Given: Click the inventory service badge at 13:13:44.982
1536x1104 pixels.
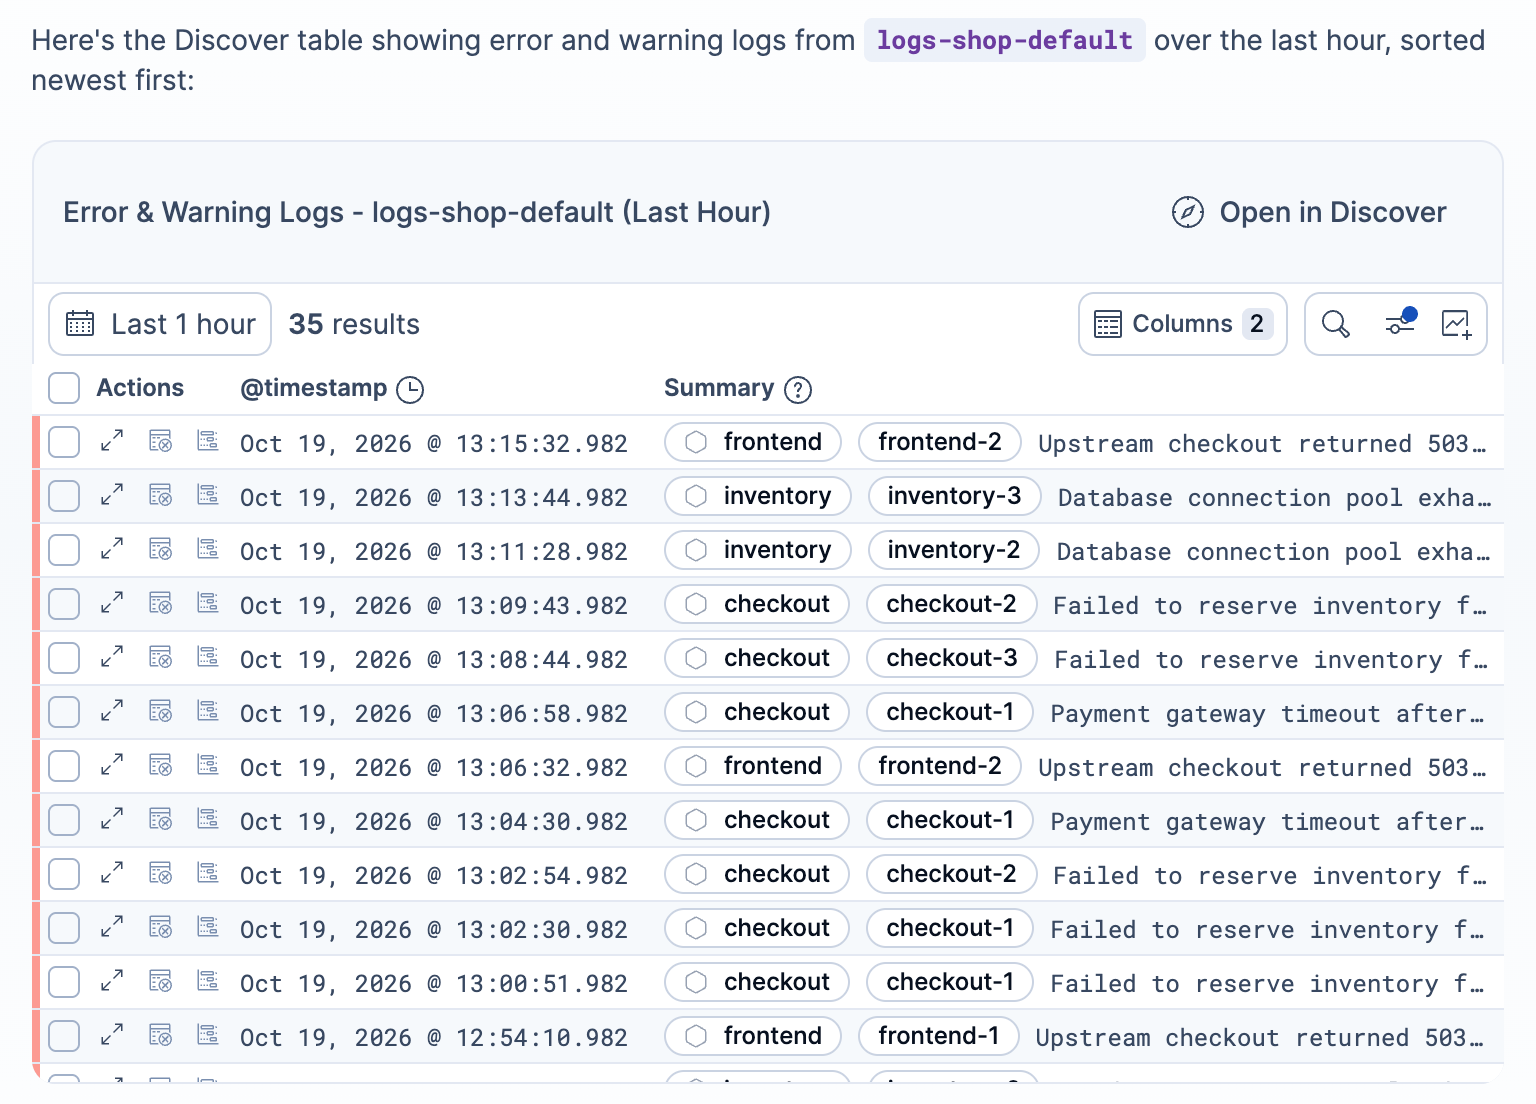Looking at the screenshot, I should (x=758, y=496).
